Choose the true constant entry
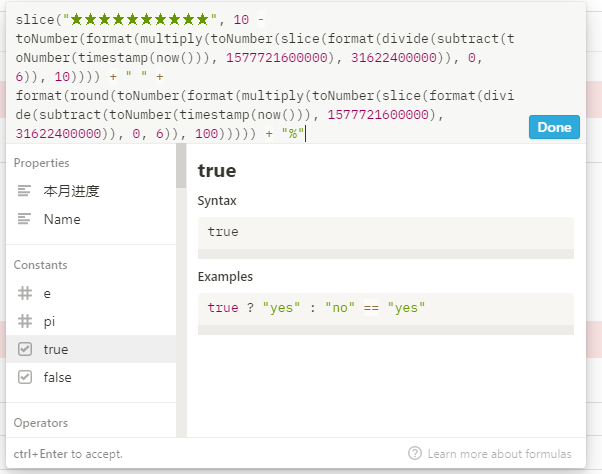Screen dimensions: 602x474 coord(91,349)
